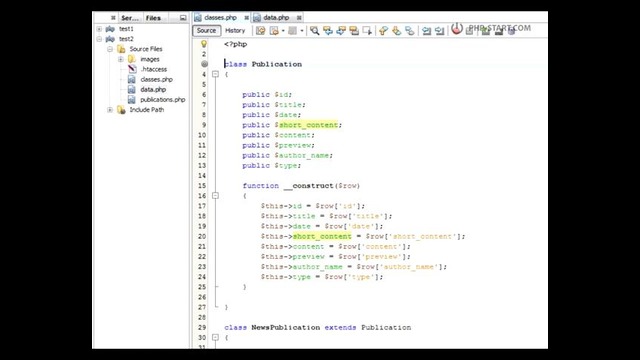Jump to Last Edit location icon
The width and height of the screenshot is (640, 360).
click(260, 31)
